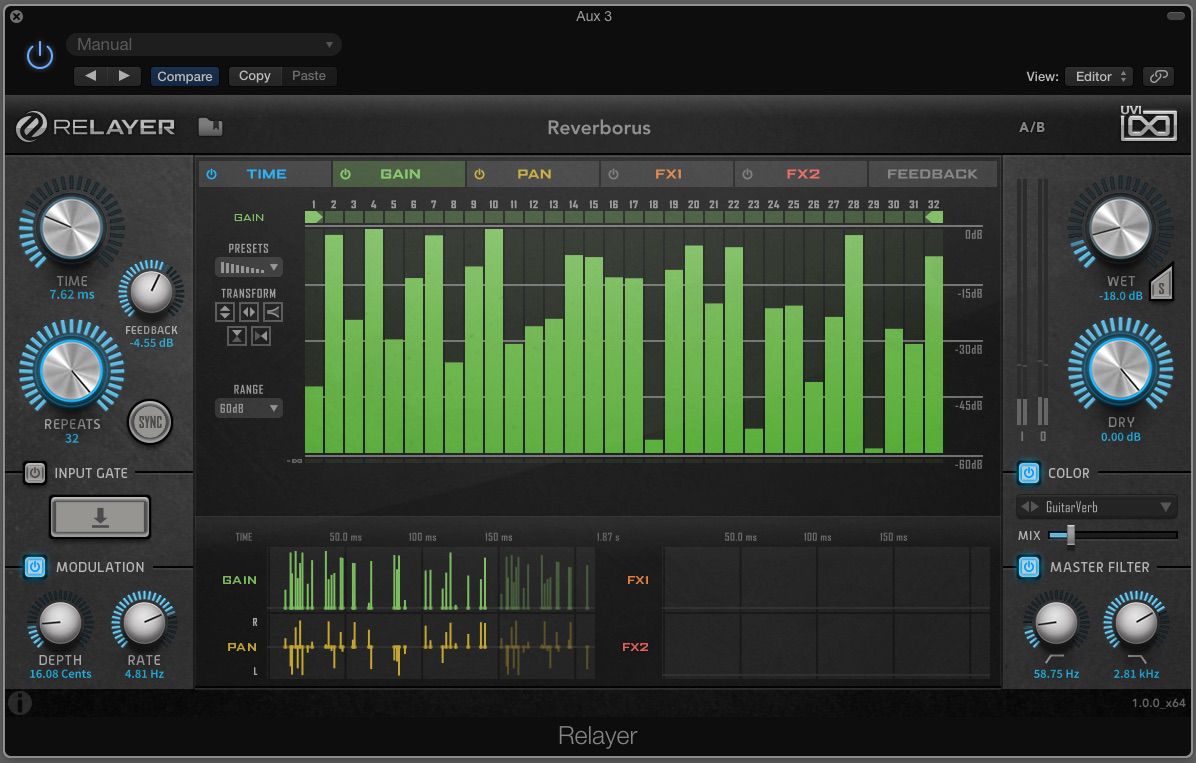1196x763 pixels.
Task: Switch to the PAN tab
Action: (x=533, y=174)
